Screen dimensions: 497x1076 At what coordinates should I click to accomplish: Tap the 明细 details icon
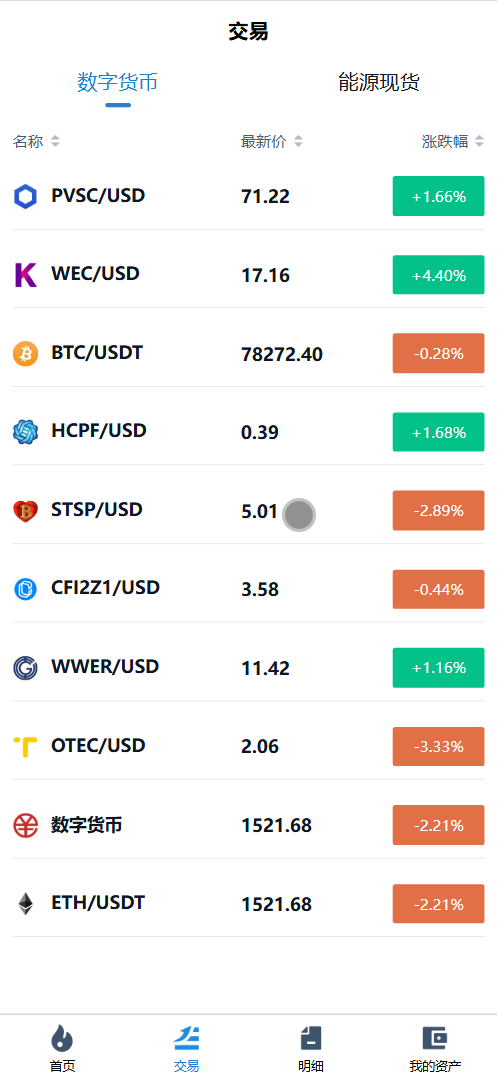tap(310, 1038)
